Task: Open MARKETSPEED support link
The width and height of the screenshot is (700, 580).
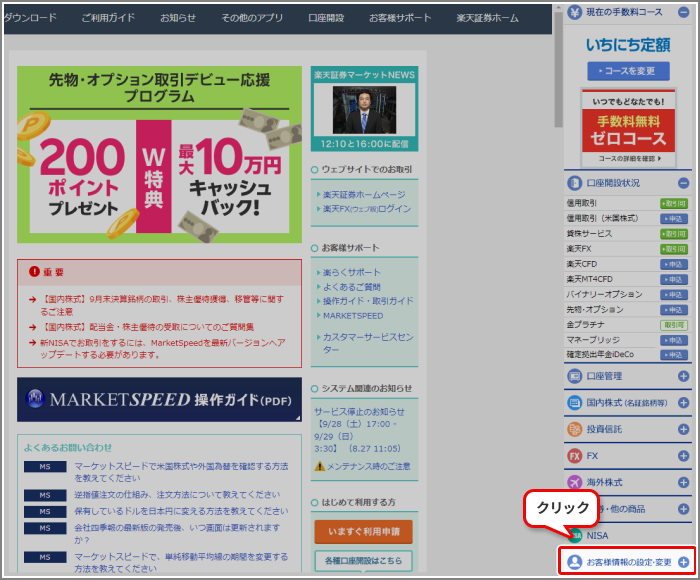Action: click(353, 316)
